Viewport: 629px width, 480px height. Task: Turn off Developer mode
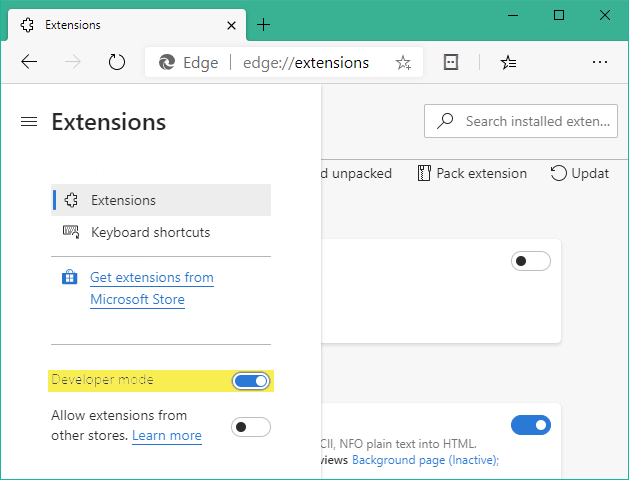[x=251, y=381]
